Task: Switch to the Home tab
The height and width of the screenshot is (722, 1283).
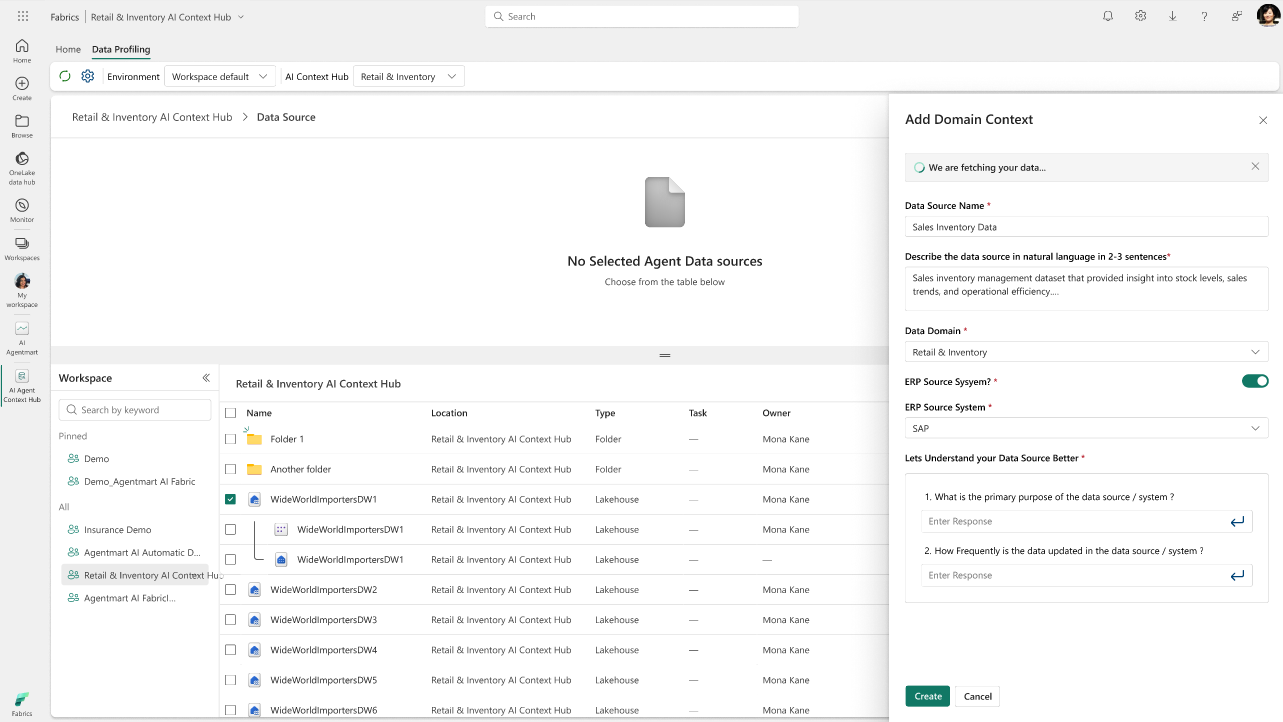Action: click(68, 49)
